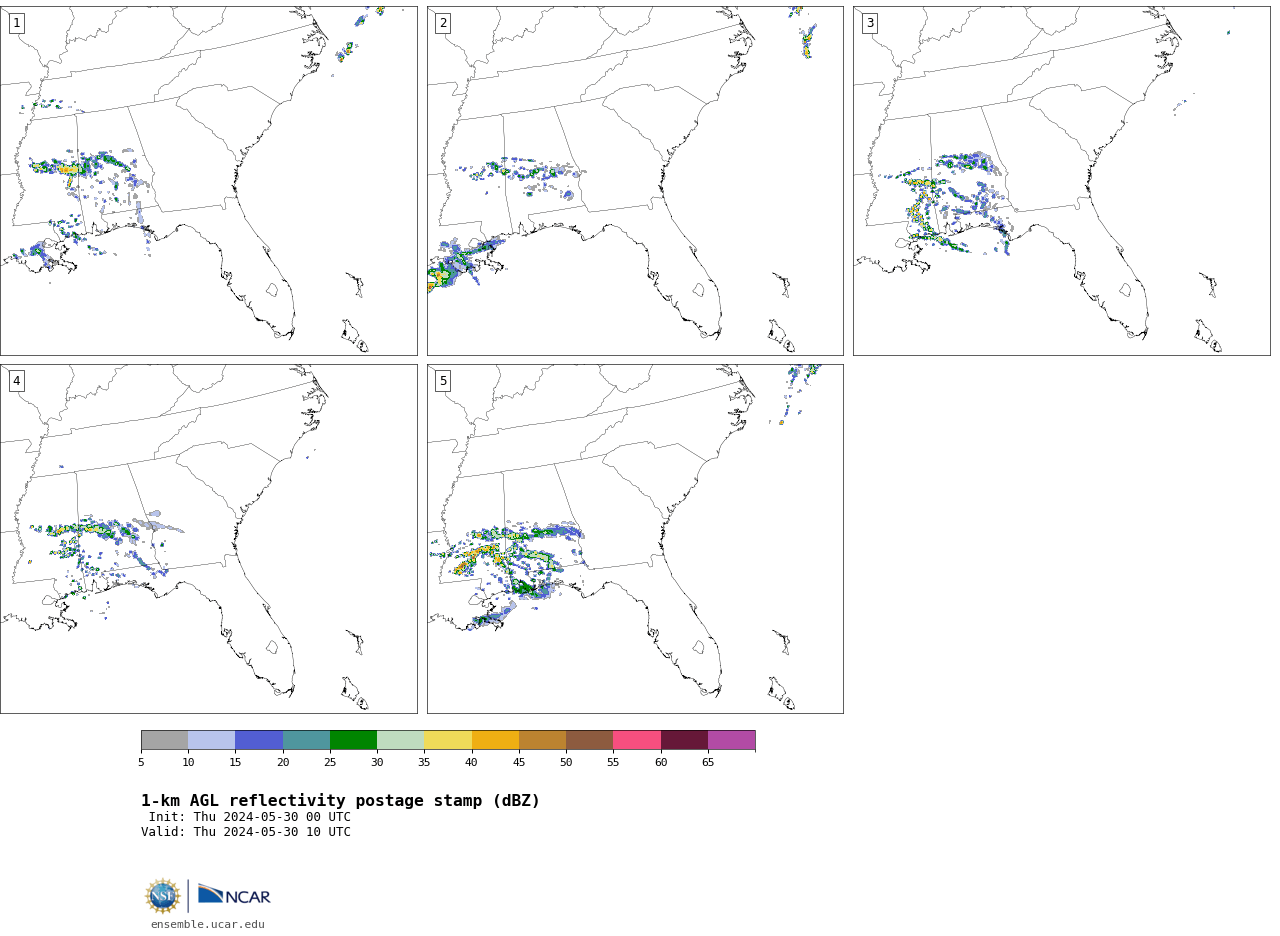This screenshot has width=1280, height=936.
Task: Click the colorbar tick label 35
Action: coord(424,763)
